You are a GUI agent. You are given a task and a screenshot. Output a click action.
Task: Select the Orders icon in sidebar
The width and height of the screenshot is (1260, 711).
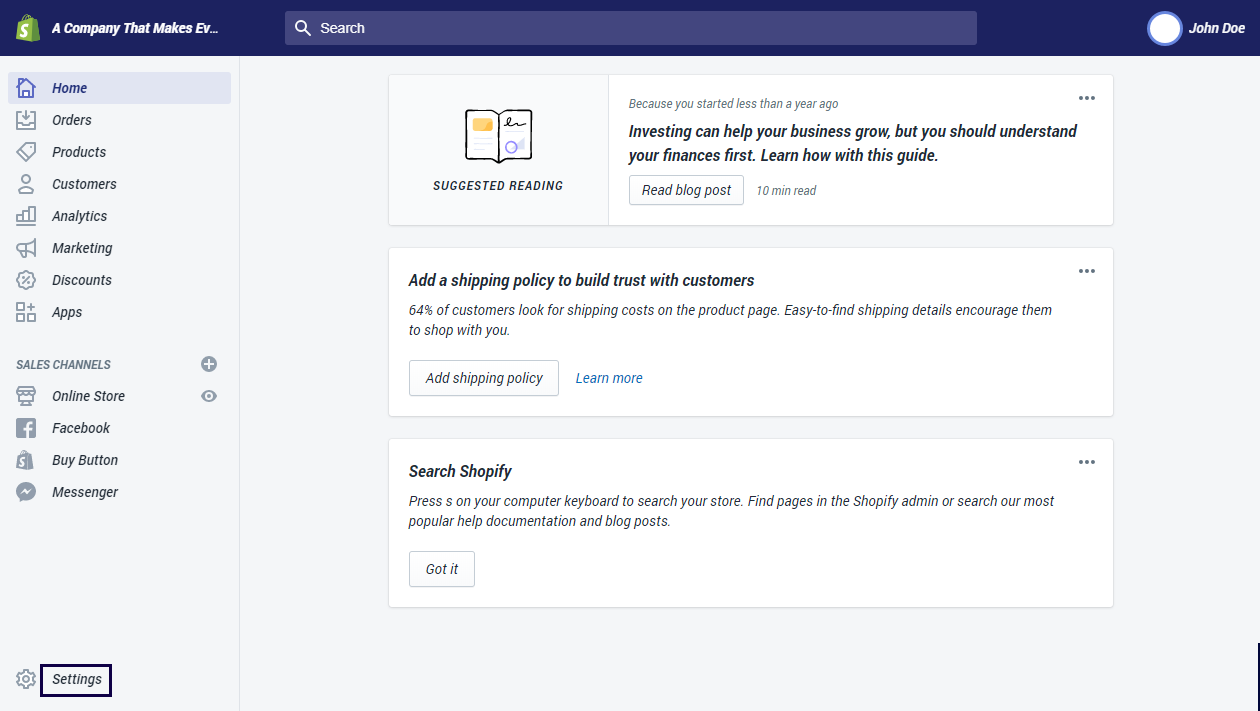pos(25,120)
